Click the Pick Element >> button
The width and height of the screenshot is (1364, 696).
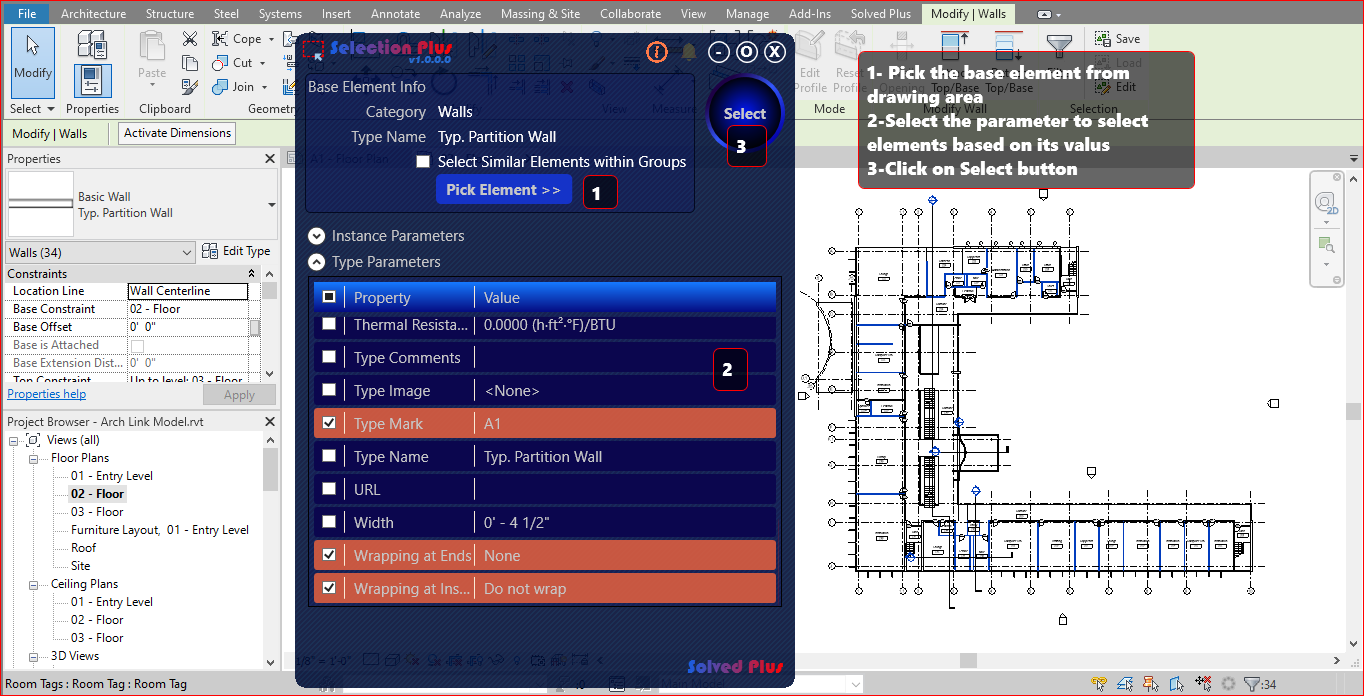click(503, 190)
